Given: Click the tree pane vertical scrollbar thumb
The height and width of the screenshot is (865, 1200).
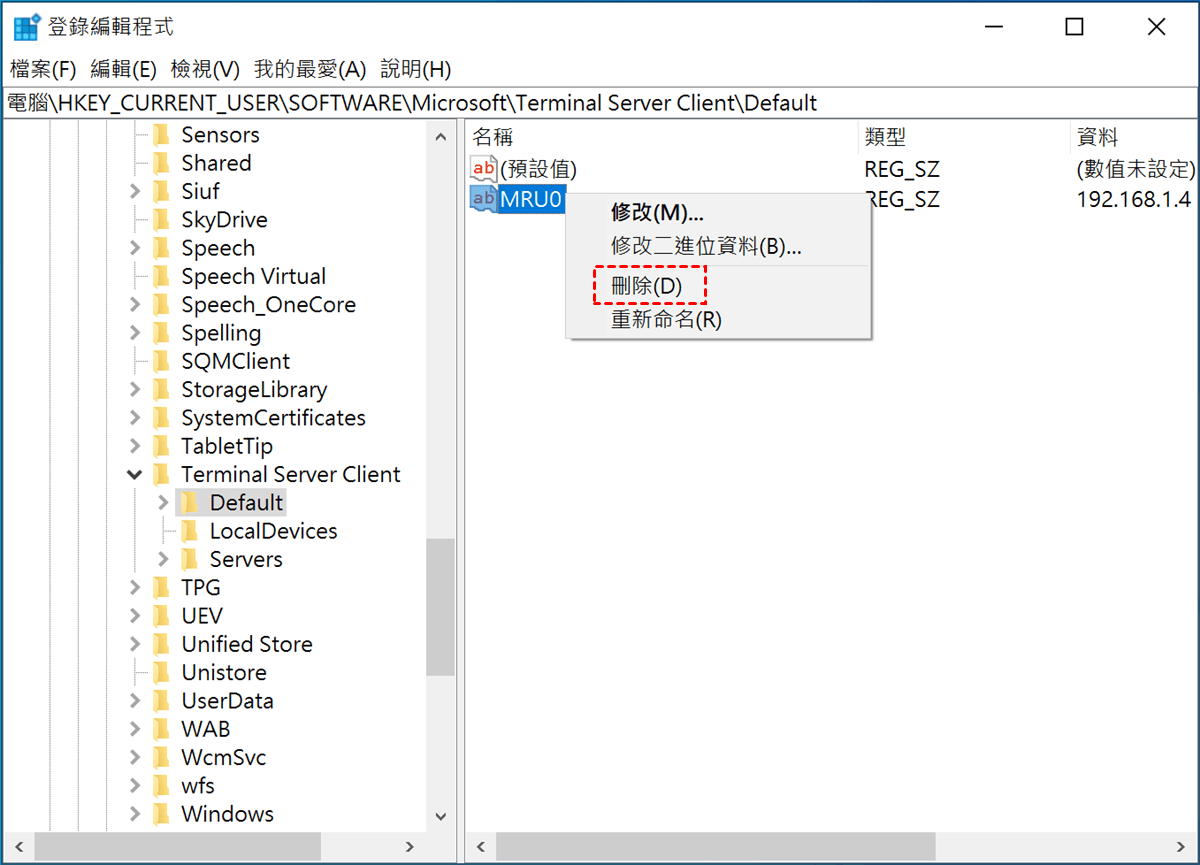Looking at the screenshot, I should [440, 607].
